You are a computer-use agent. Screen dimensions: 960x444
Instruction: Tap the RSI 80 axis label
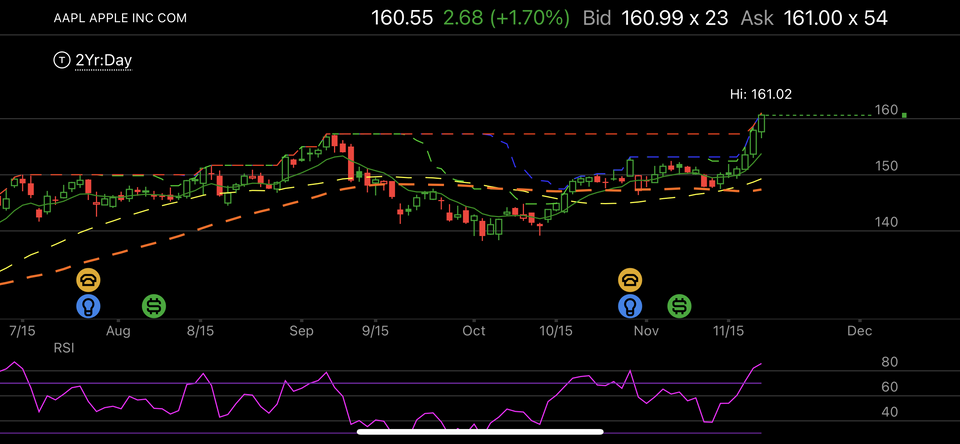[x=889, y=362]
